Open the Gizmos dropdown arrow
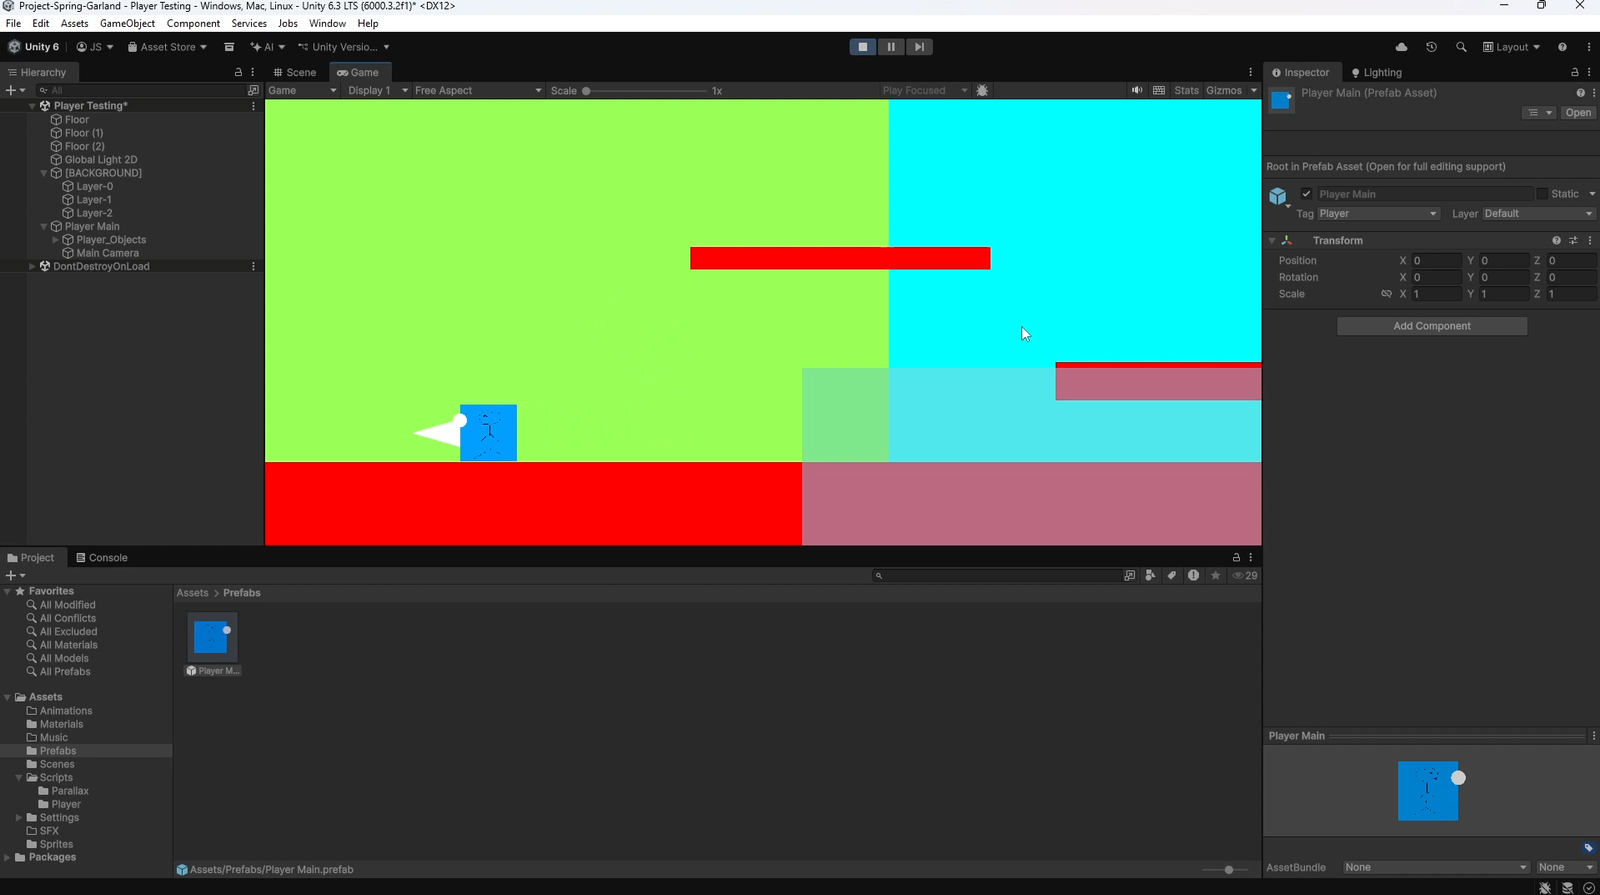This screenshot has height=895, width=1600. [1253, 90]
